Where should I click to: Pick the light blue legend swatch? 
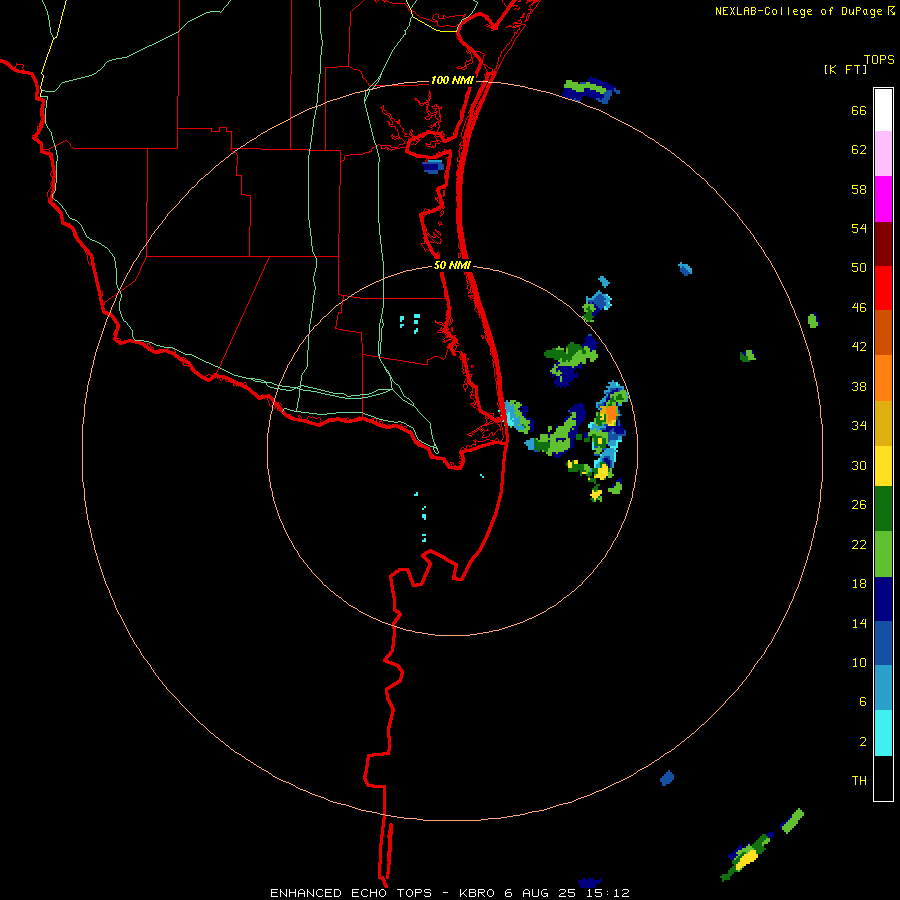click(x=883, y=688)
